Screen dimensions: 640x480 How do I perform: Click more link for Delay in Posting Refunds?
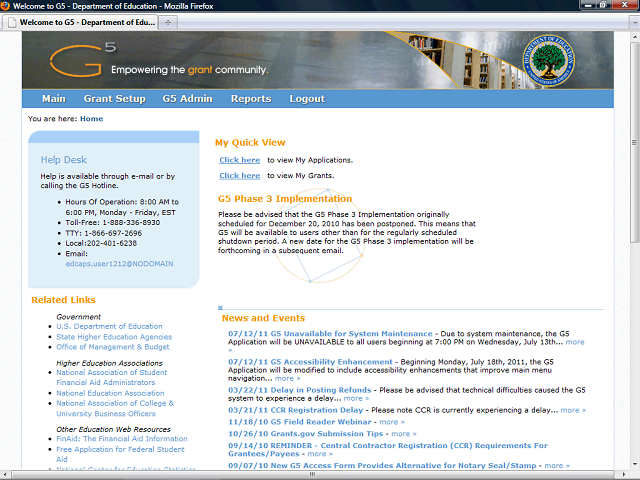click(356, 398)
